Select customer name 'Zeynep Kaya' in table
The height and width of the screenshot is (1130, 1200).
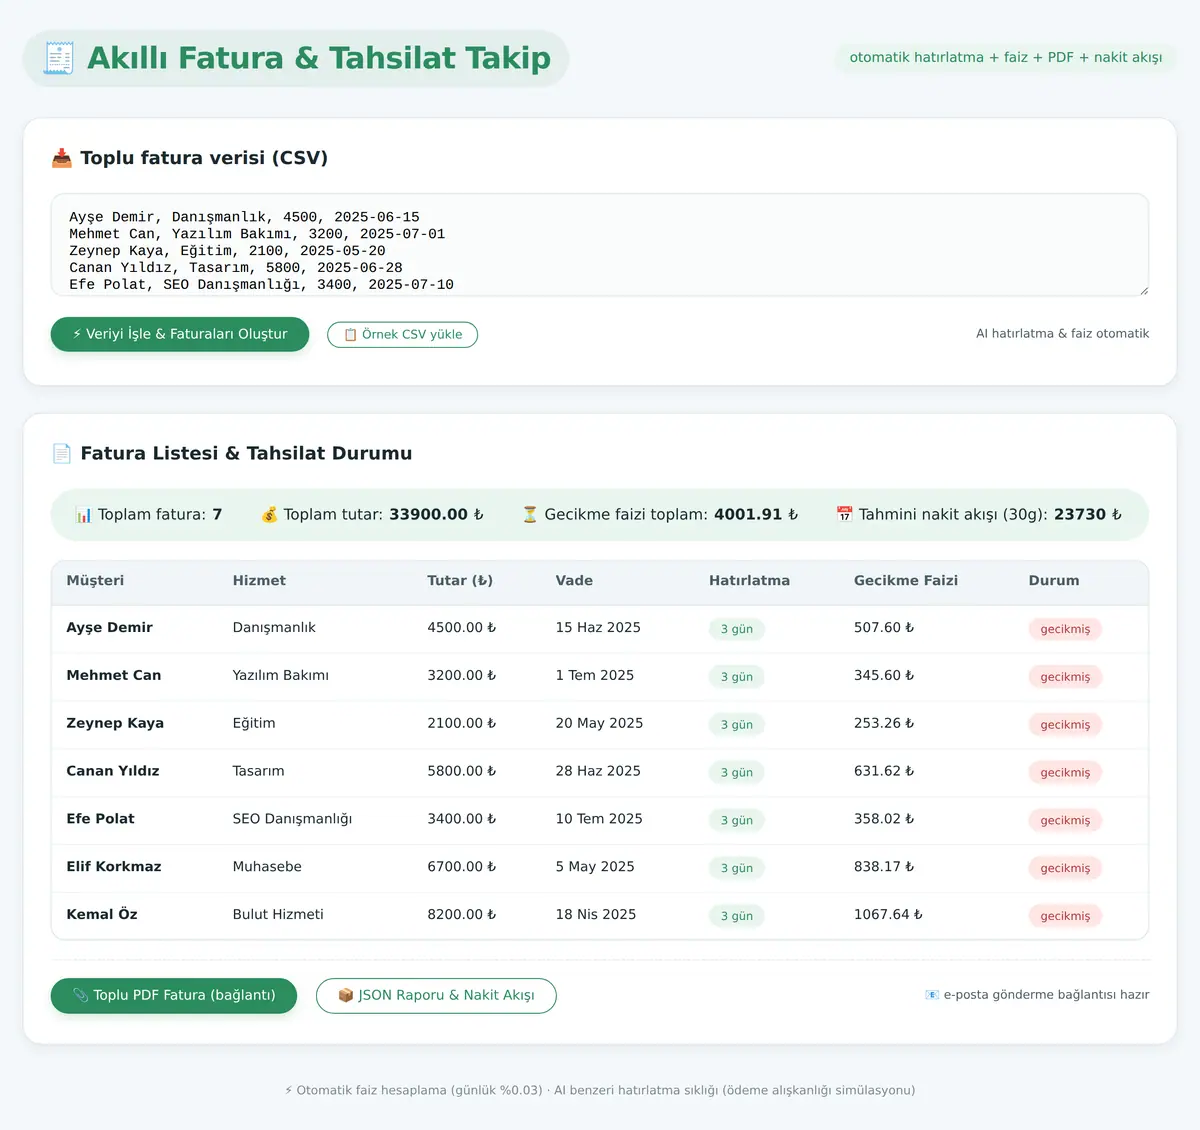click(x=115, y=724)
